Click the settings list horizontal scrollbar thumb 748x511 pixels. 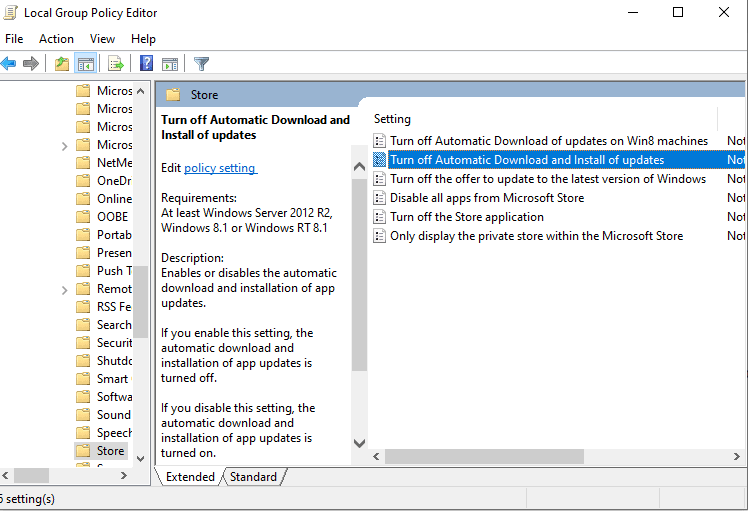pos(484,457)
